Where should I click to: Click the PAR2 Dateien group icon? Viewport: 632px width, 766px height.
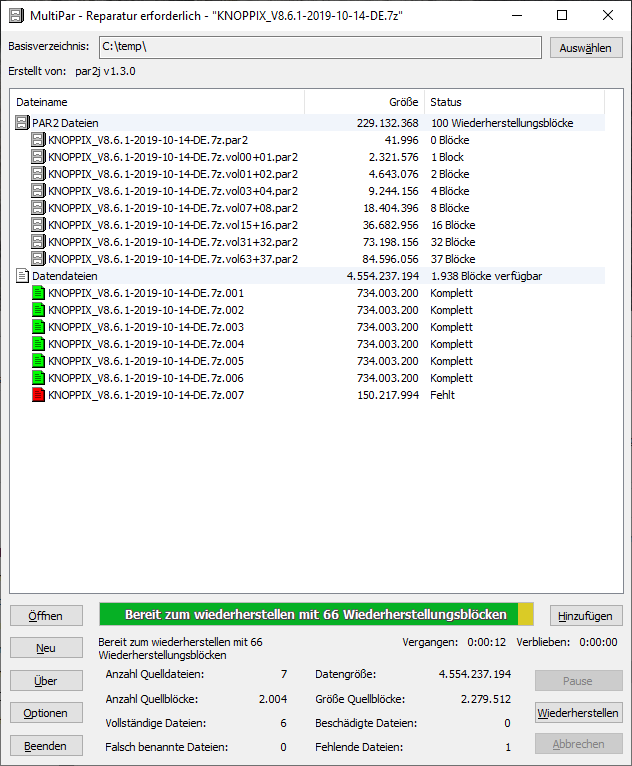tap(22, 123)
